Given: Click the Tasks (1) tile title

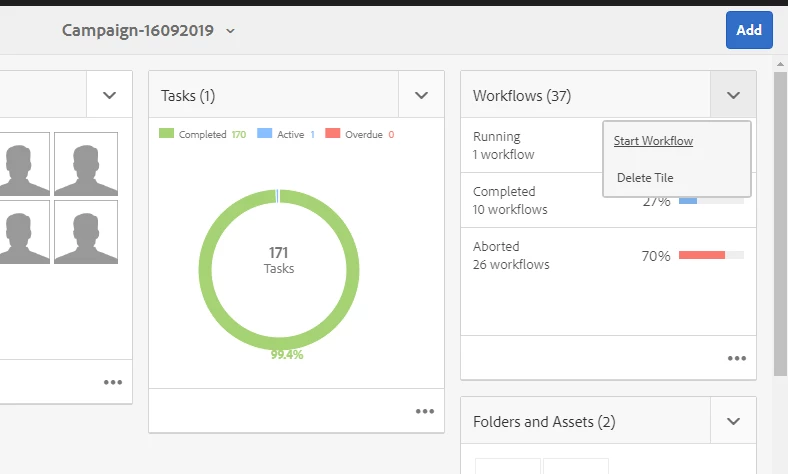Looking at the screenshot, I should [x=188, y=96].
